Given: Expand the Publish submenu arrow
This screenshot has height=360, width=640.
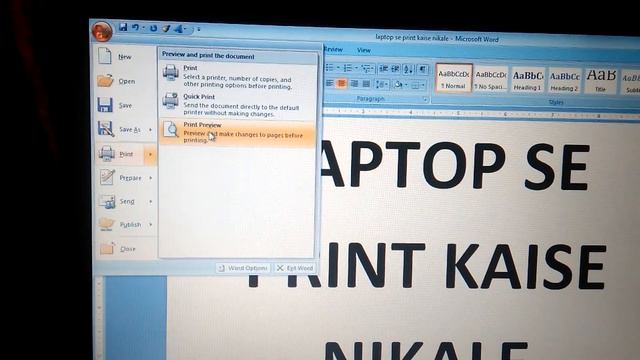Looking at the screenshot, I should (151, 224).
